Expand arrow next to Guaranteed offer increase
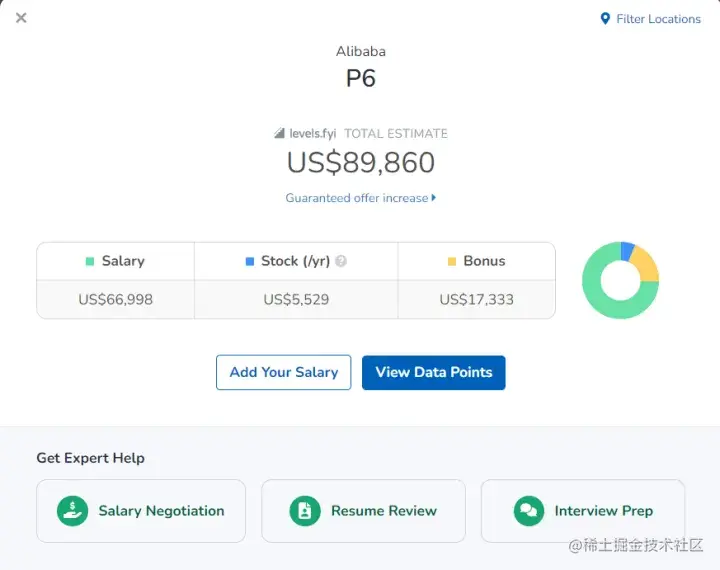This screenshot has width=720, height=570. (x=433, y=198)
